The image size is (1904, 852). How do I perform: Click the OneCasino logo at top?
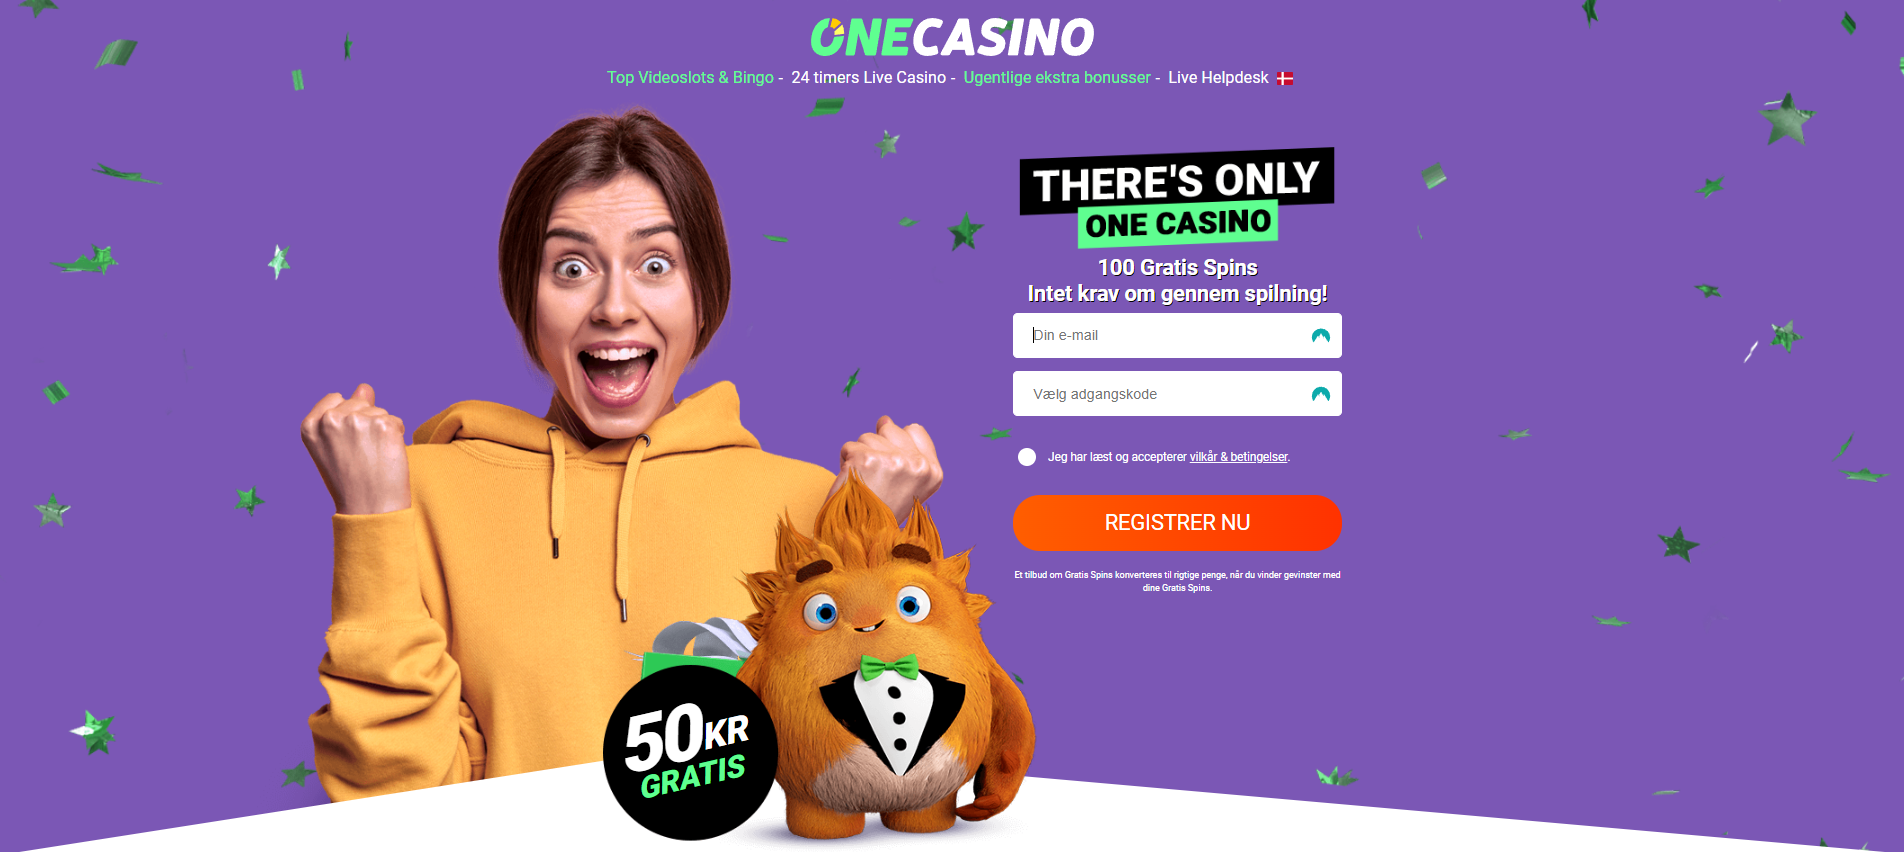pyautogui.click(x=952, y=37)
